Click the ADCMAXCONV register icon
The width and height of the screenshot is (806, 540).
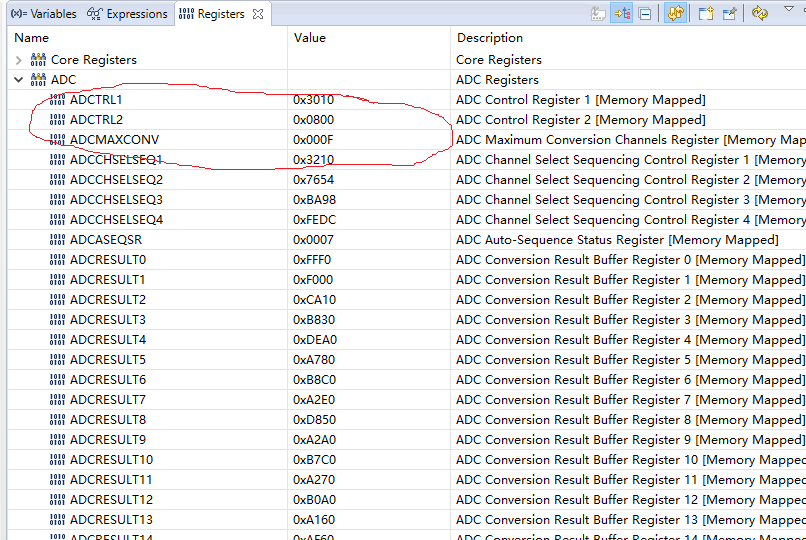[57, 140]
